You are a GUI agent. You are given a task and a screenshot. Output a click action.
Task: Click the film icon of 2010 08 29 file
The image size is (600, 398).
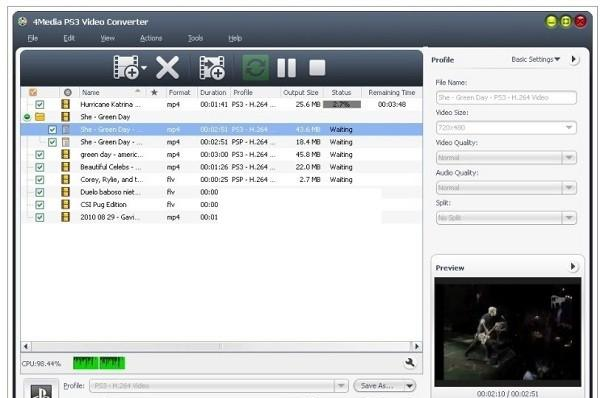[66, 217]
